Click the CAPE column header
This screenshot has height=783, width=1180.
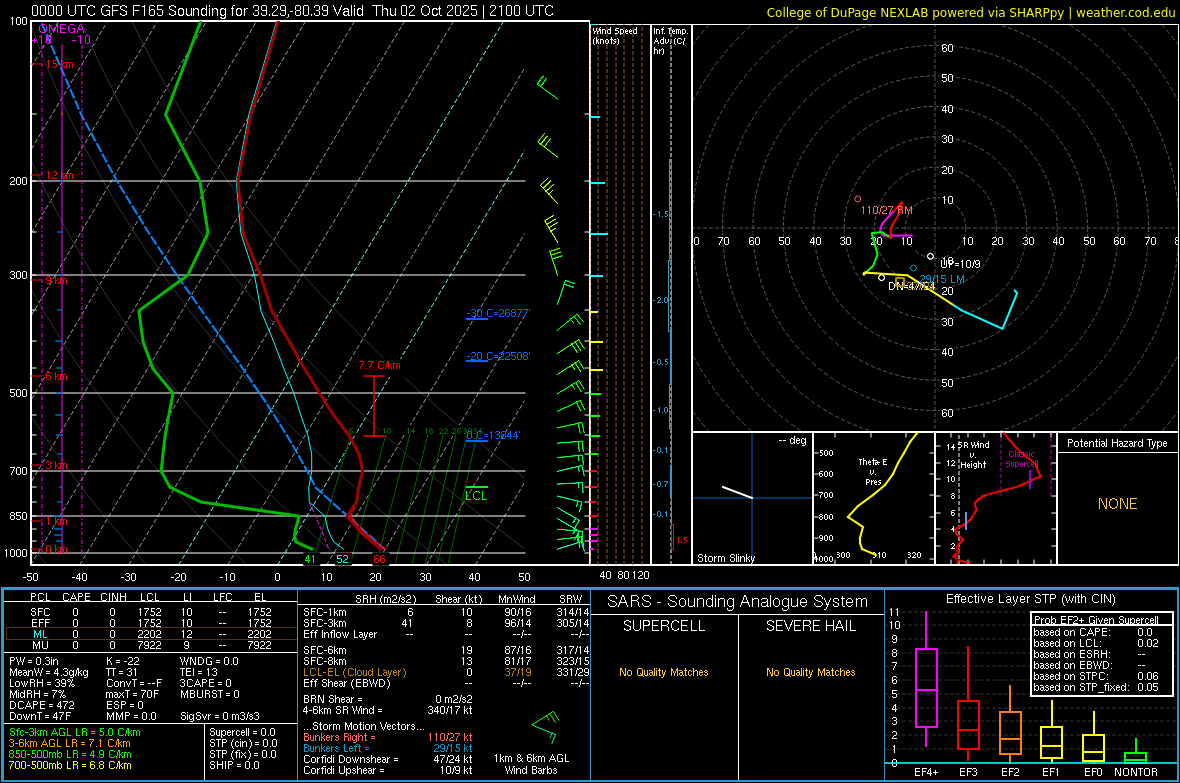76,596
